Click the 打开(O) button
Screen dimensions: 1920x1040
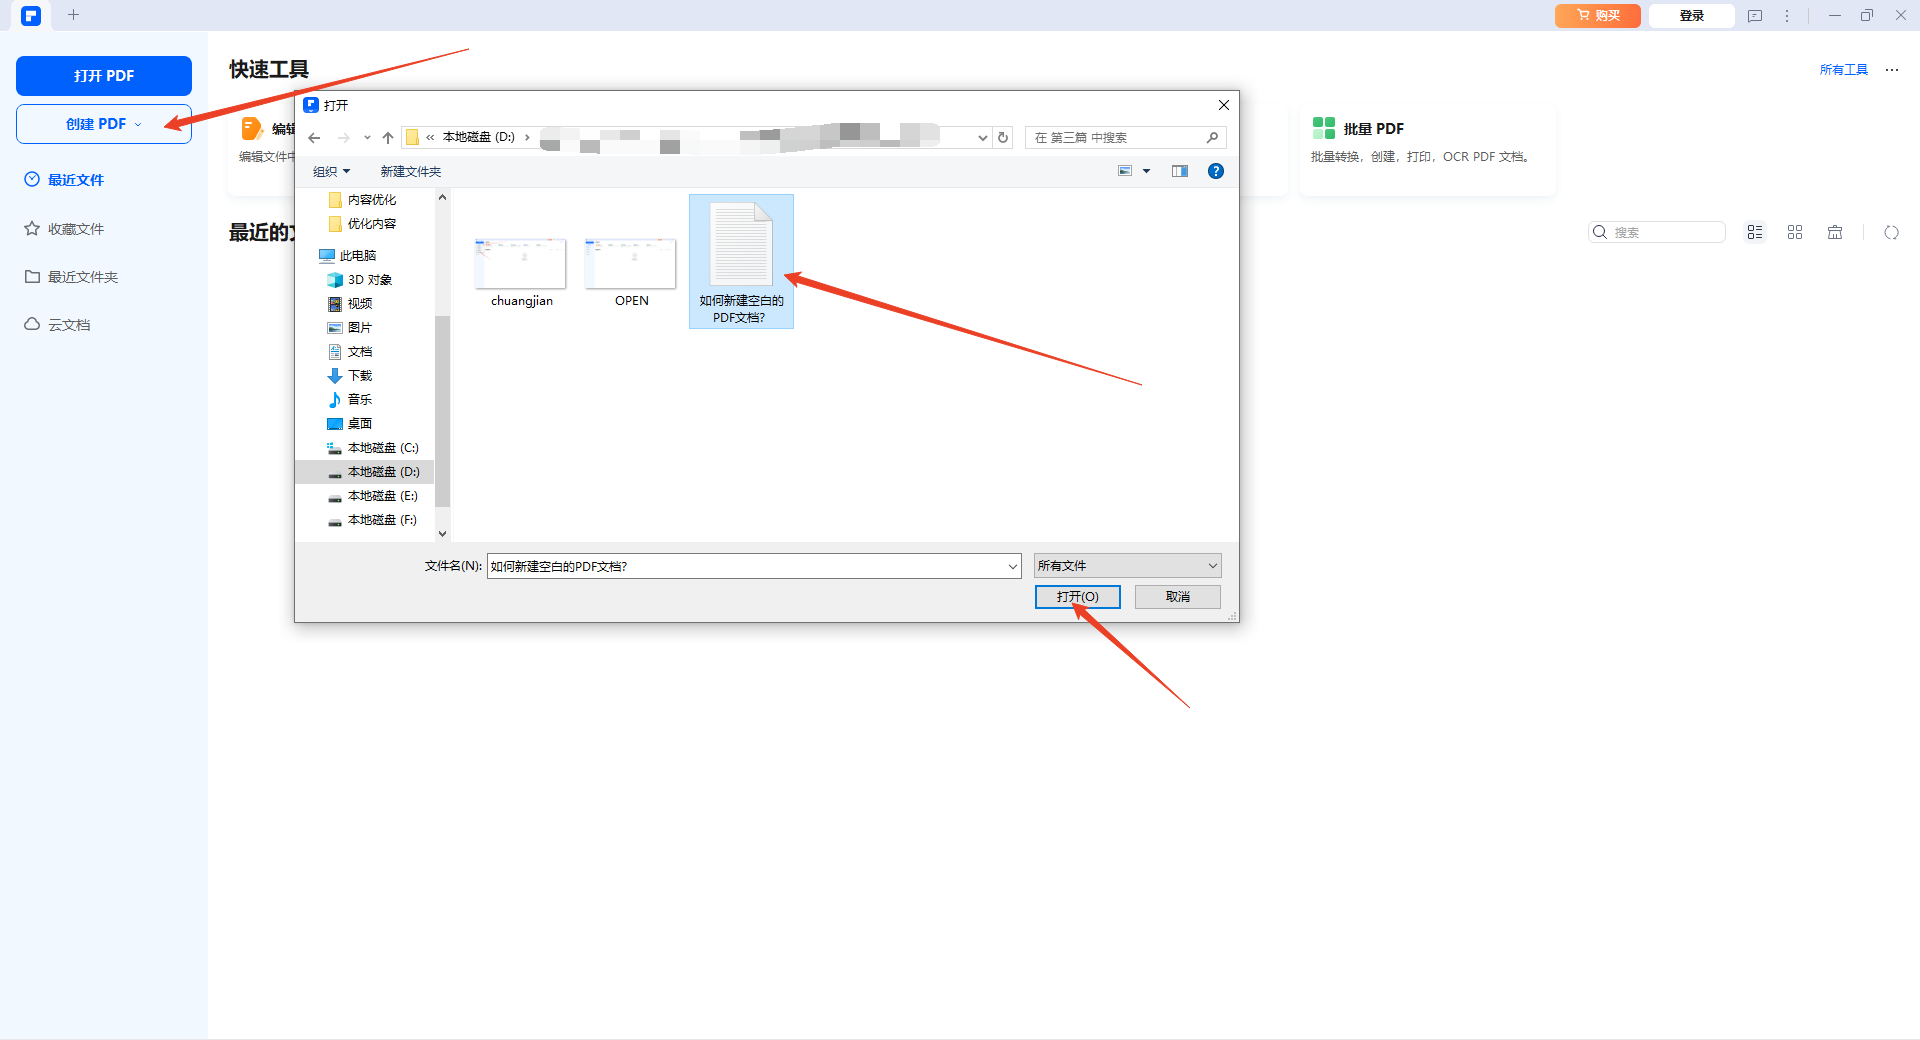click(x=1077, y=597)
